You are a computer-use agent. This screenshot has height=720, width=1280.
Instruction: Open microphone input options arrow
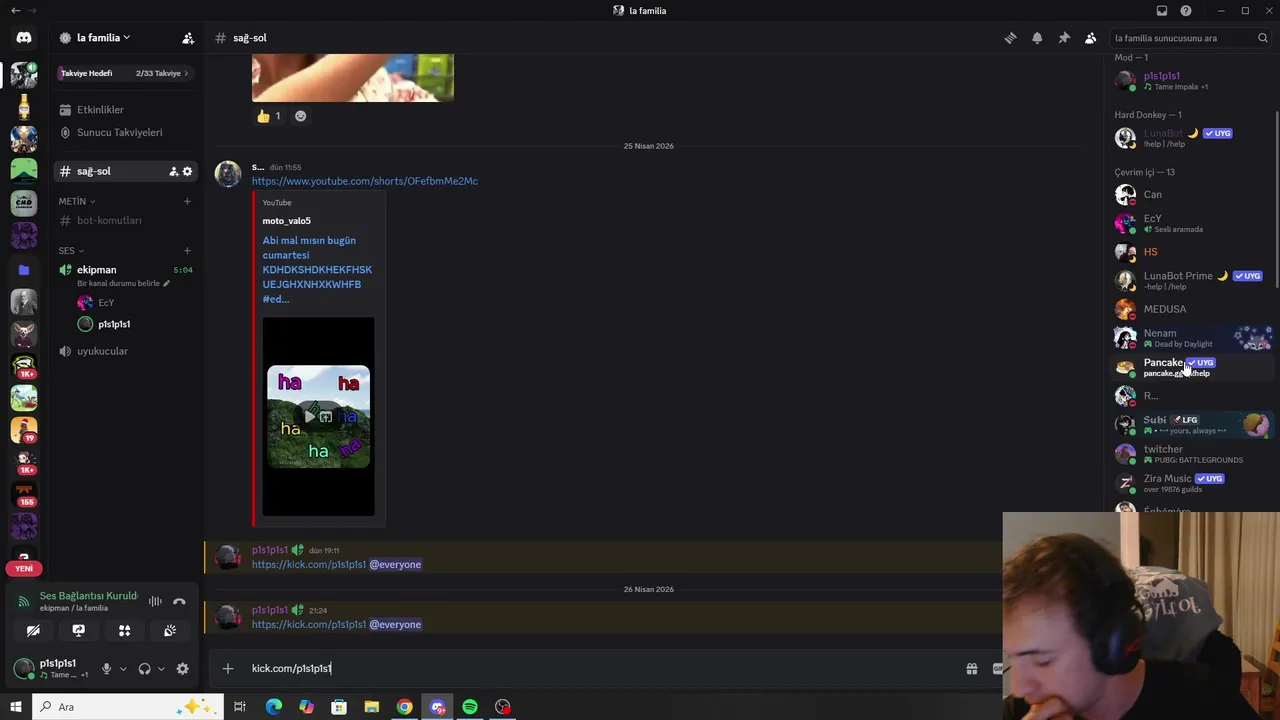[x=123, y=669]
